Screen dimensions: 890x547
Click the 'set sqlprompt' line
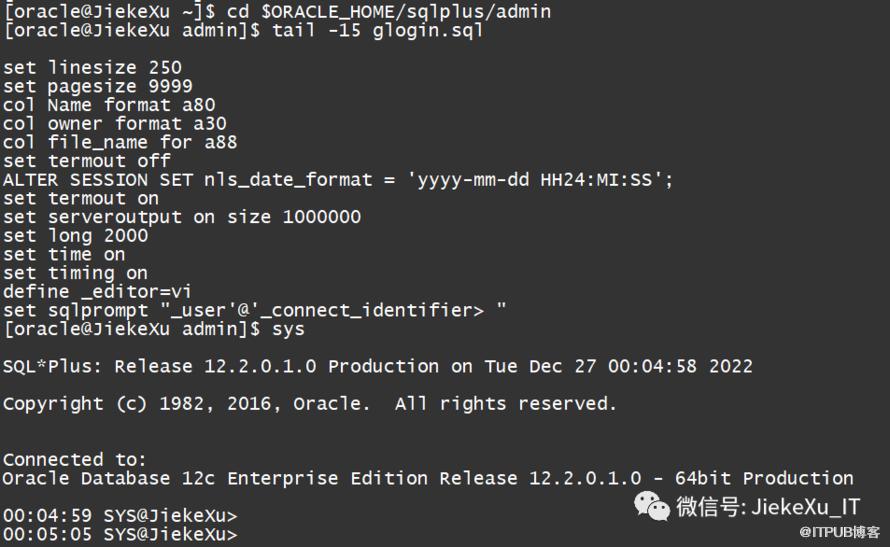click(x=255, y=310)
